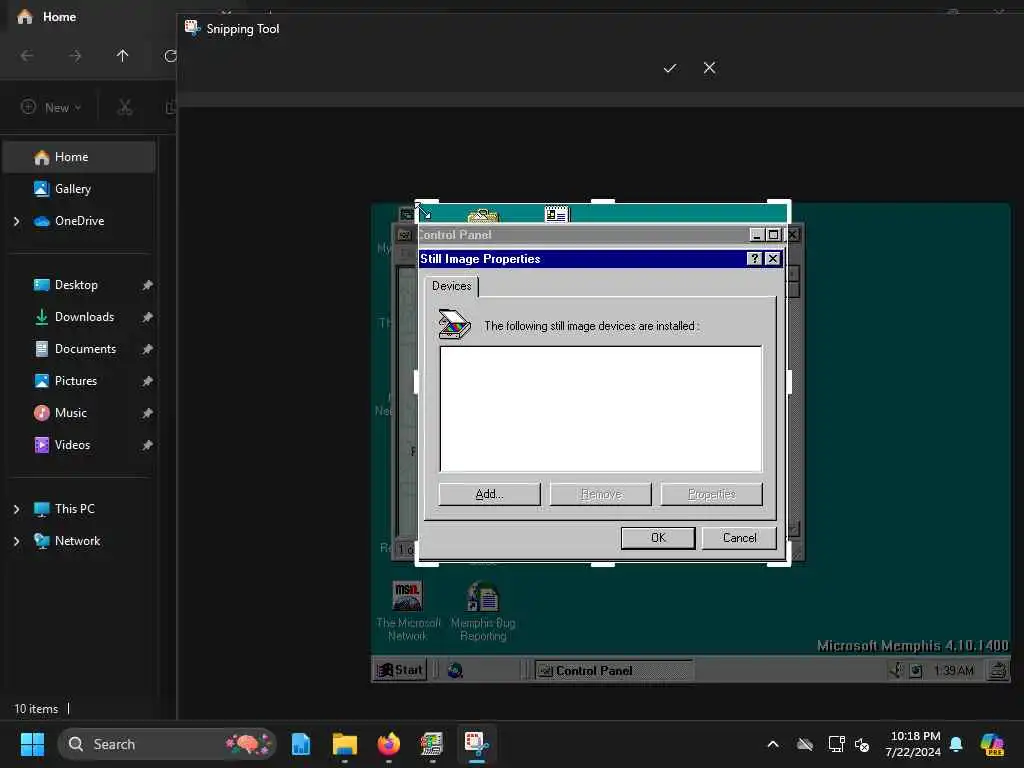Open File Explorer from the taskbar
Screen dimensions: 1024x768
click(345, 744)
